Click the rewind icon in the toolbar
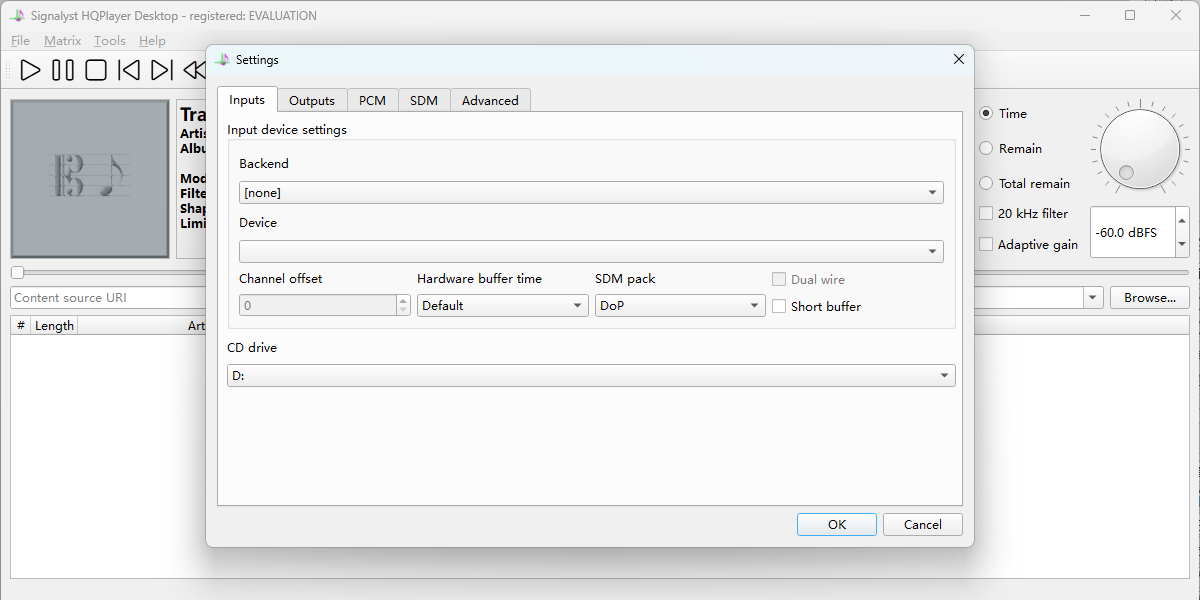1200x600 pixels. click(x=194, y=70)
